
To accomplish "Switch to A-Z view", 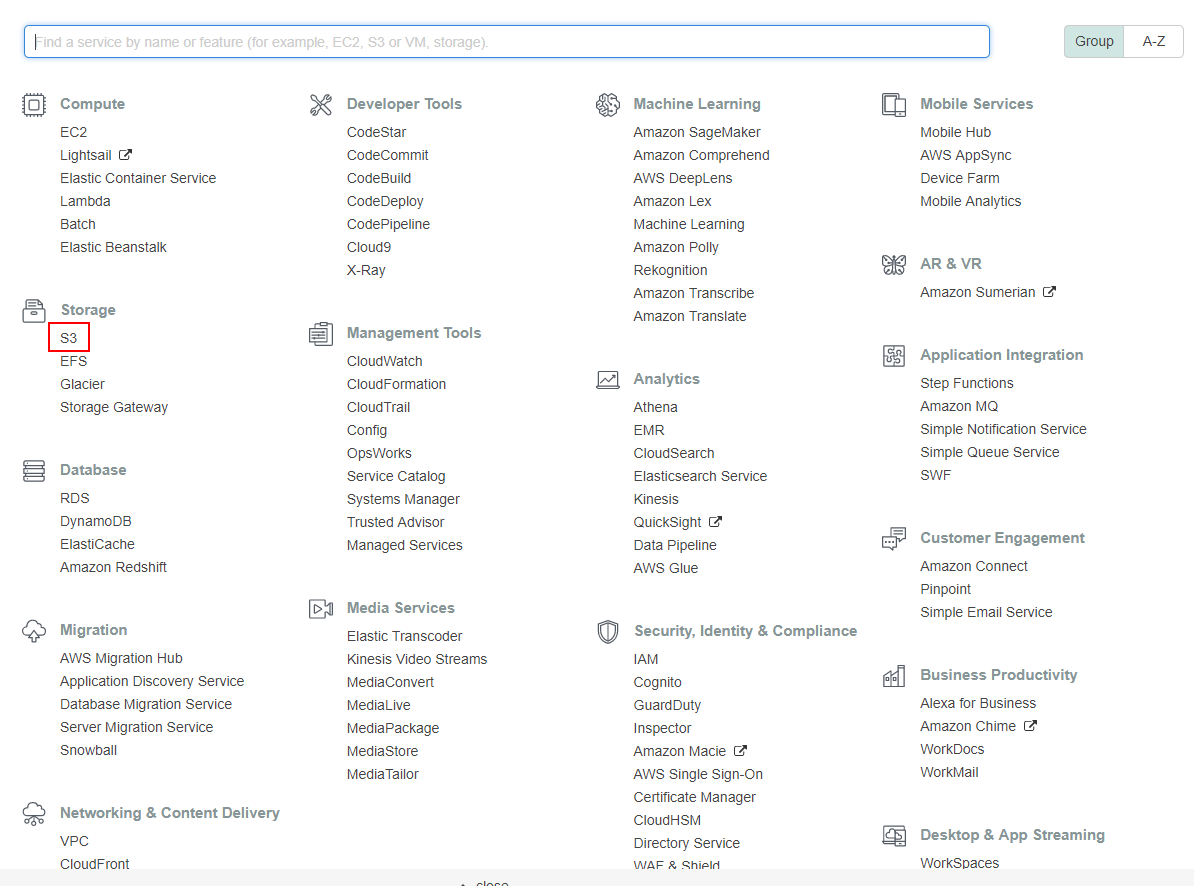I will (1154, 41).
